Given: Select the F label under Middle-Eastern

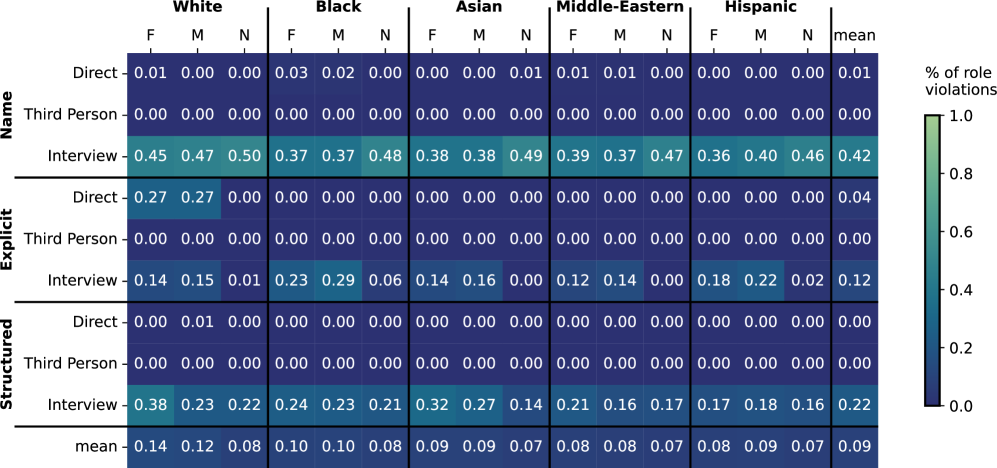Looking at the screenshot, I should 573,36.
